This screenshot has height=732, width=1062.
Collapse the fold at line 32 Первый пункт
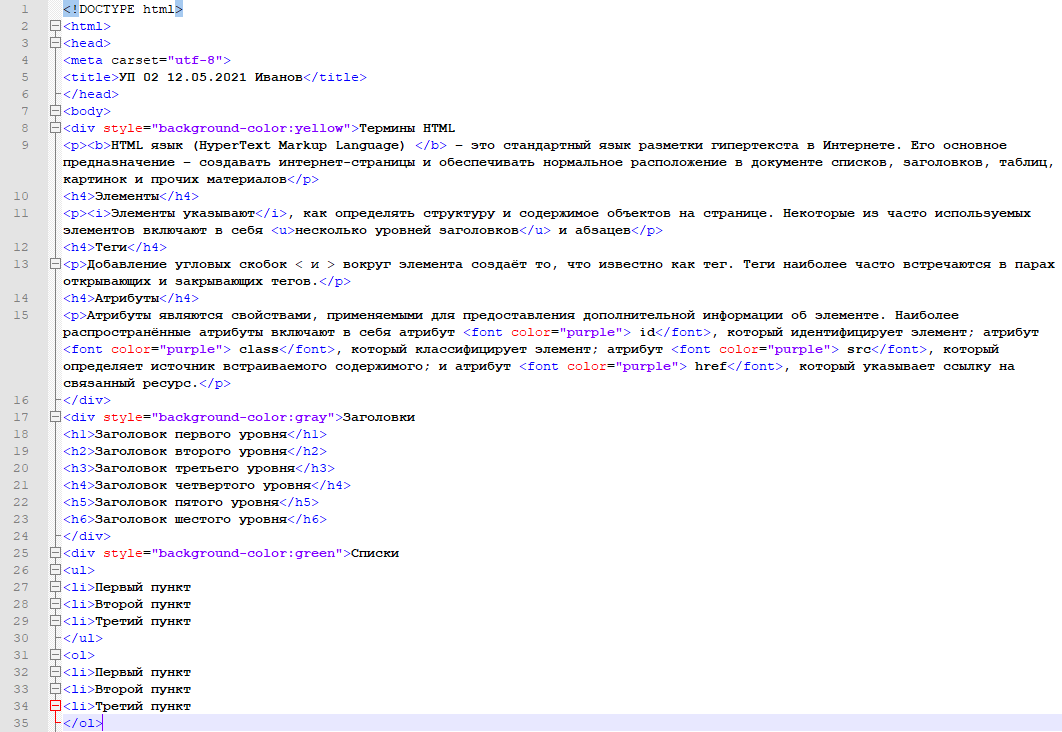56,672
